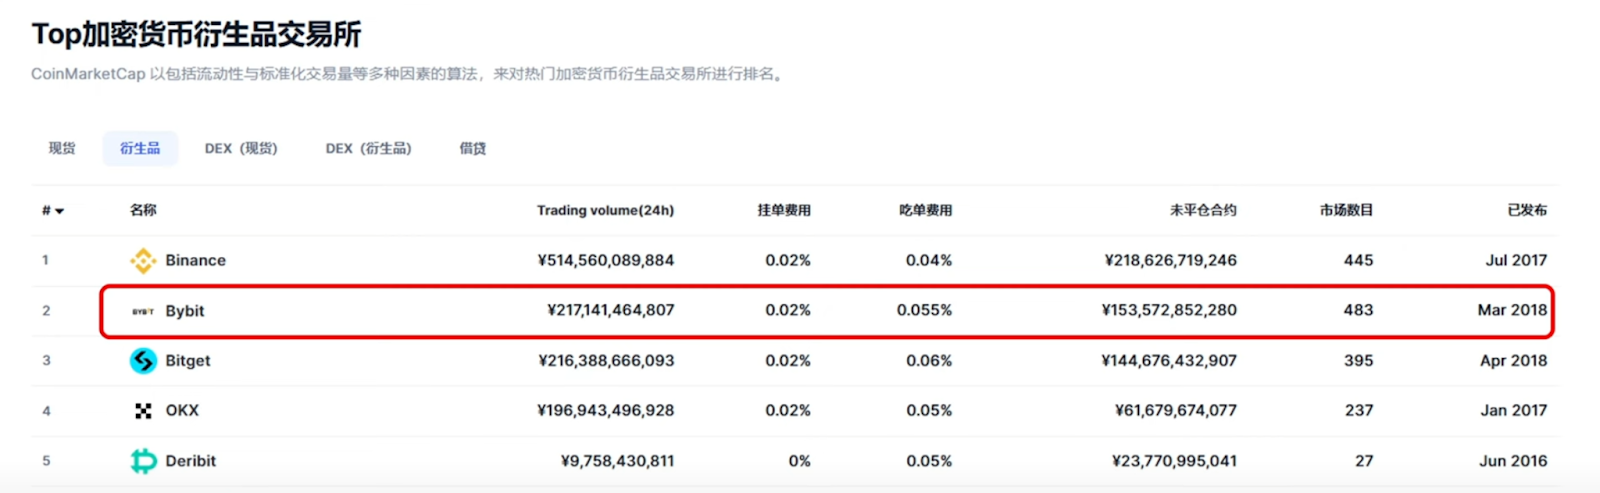The image size is (1600, 493).
Task: Open the Bitget exchange name link
Action: pyautogui.click(x=188, y=361)
